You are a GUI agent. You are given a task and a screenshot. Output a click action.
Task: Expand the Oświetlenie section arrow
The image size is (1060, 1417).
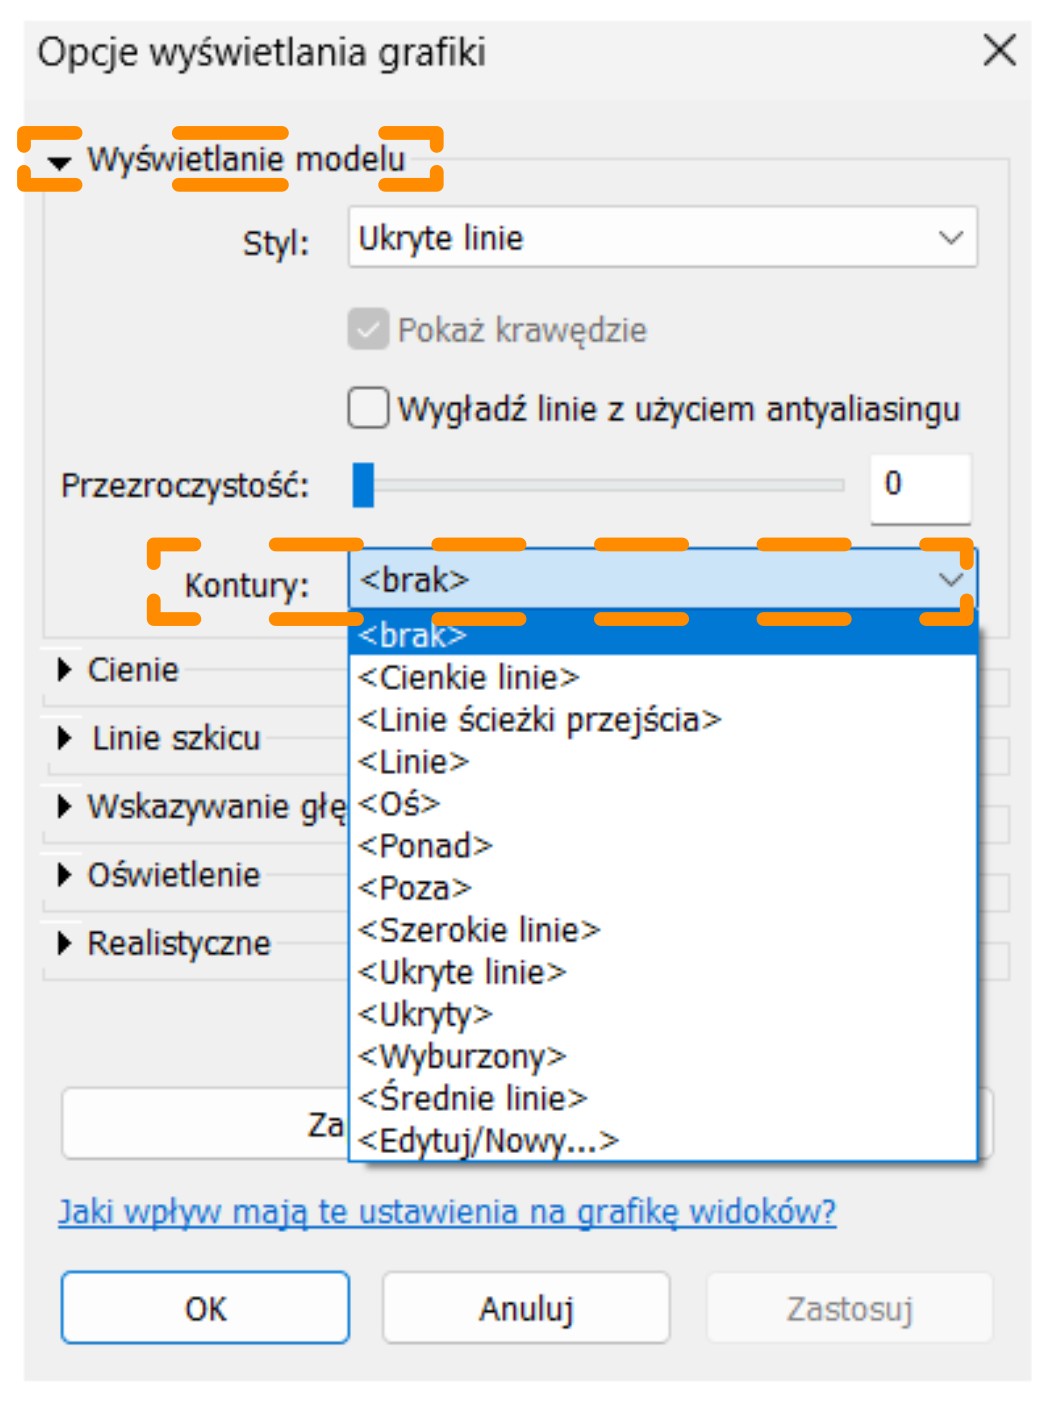pos(65,875)
